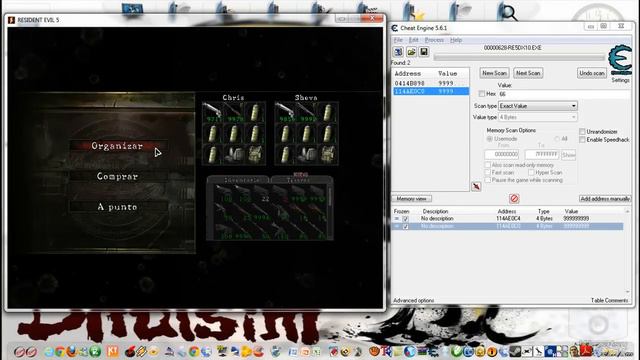Select found address 0414B898 row
The height and width of the screenshot is (360, 640).
coord(431,83)
